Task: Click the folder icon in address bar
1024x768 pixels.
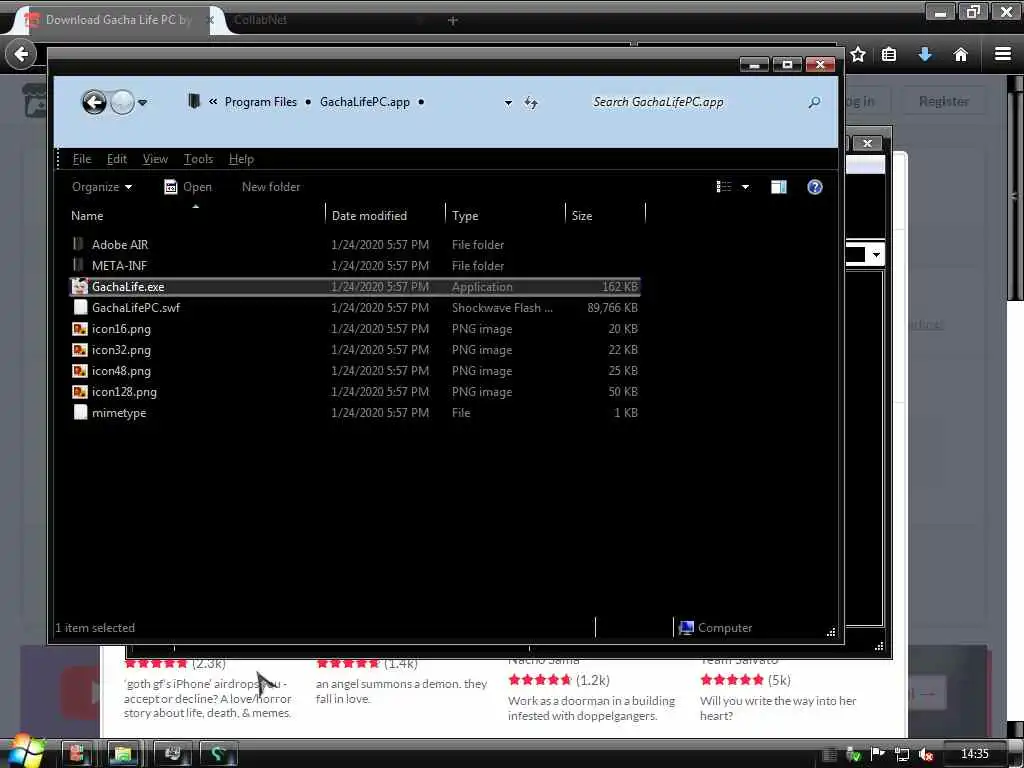Action: [x=193, y=101]
